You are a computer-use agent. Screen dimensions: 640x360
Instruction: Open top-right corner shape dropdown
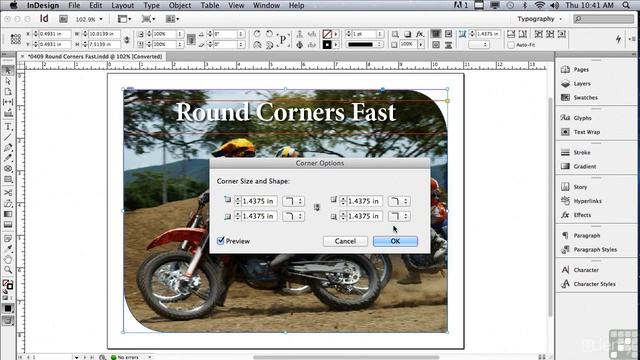click(399, 201)
